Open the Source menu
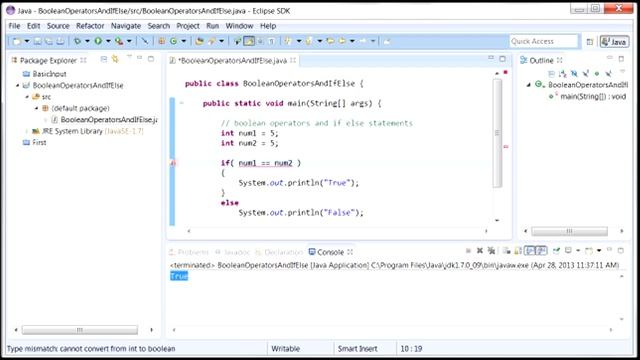This screenshot has width=640, height=360. pos(58,26)
